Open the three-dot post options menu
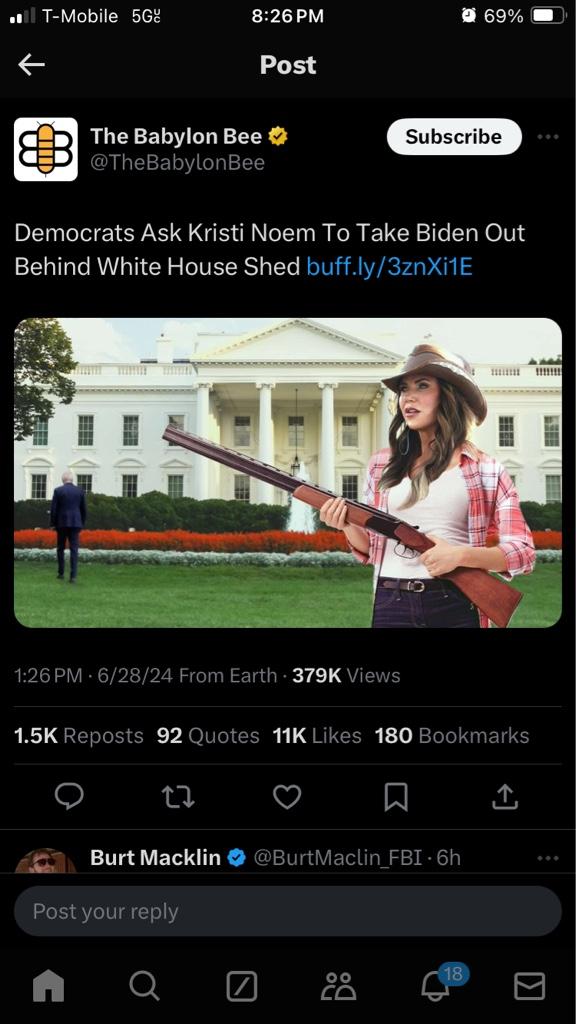 click(547, 137)
